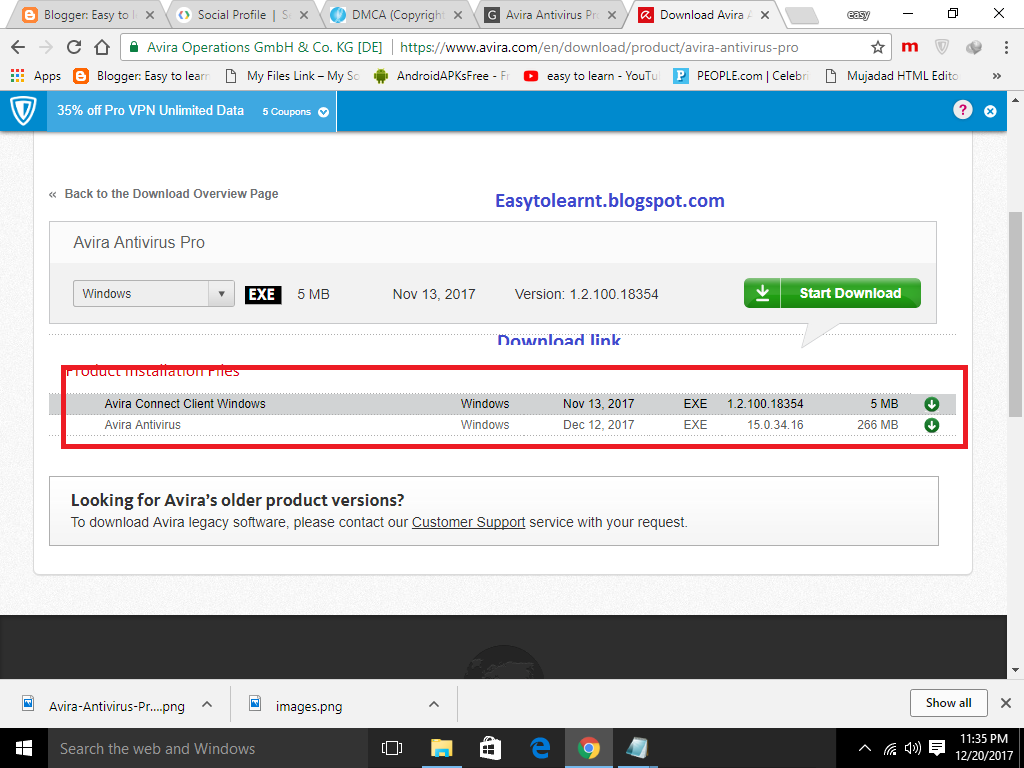Open the red 'm' extension
Viewport: 1024px width, 768px height.
[910, 47]
